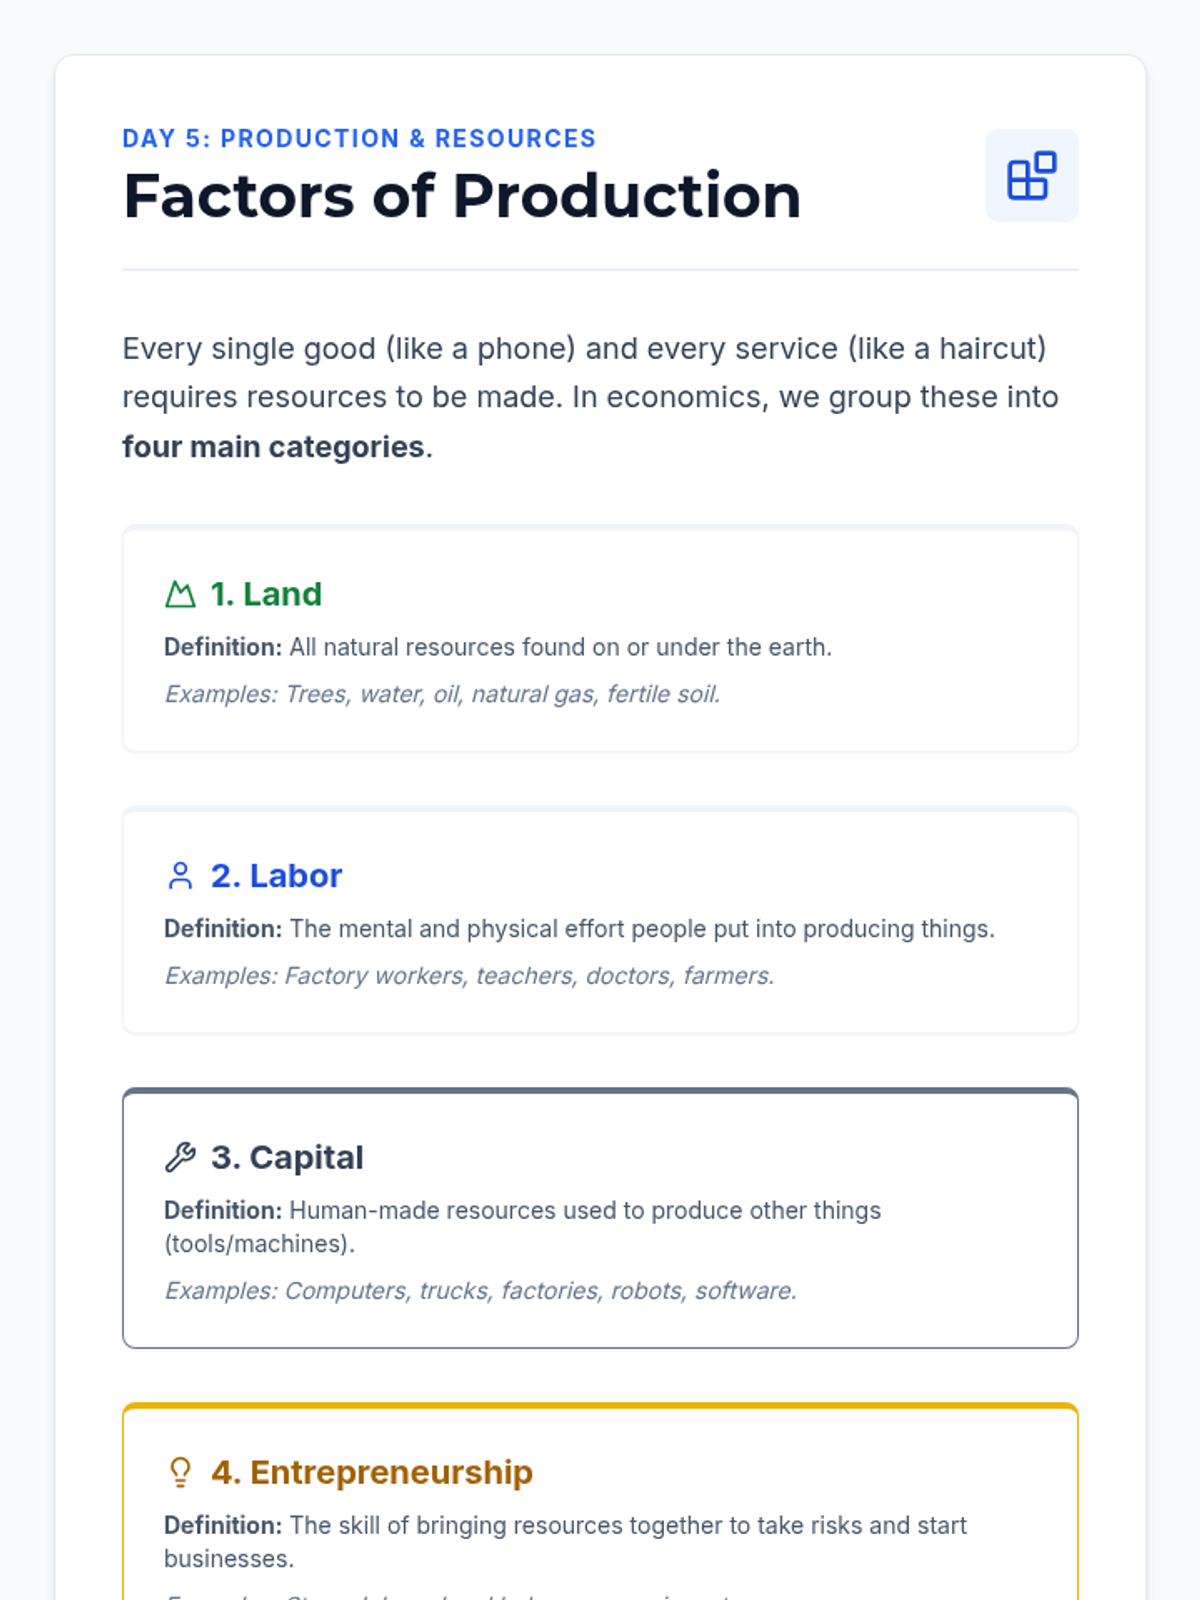Viewport: 1200px width, 1600px height.
Task: Click the "Factors of Production" title
Action: [462, 196]
